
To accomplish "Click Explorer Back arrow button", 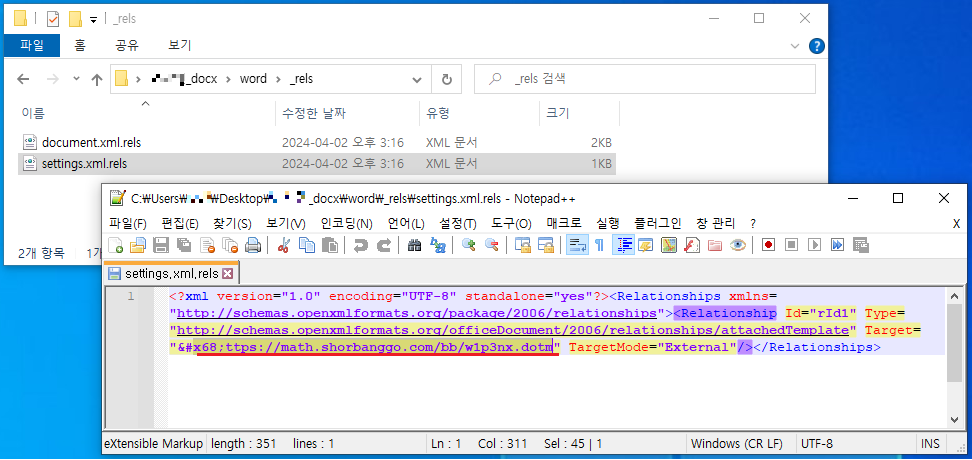I will (x=23, y=79).
